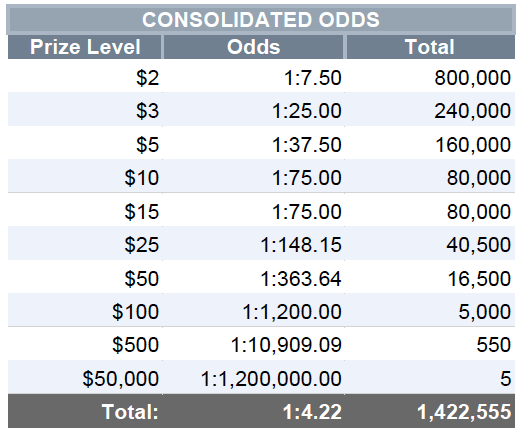This screenshot has height=433, width=519.
Task: Click the 1:25.00 odds value
Action: pyautogui.click(x=307, y=111)
